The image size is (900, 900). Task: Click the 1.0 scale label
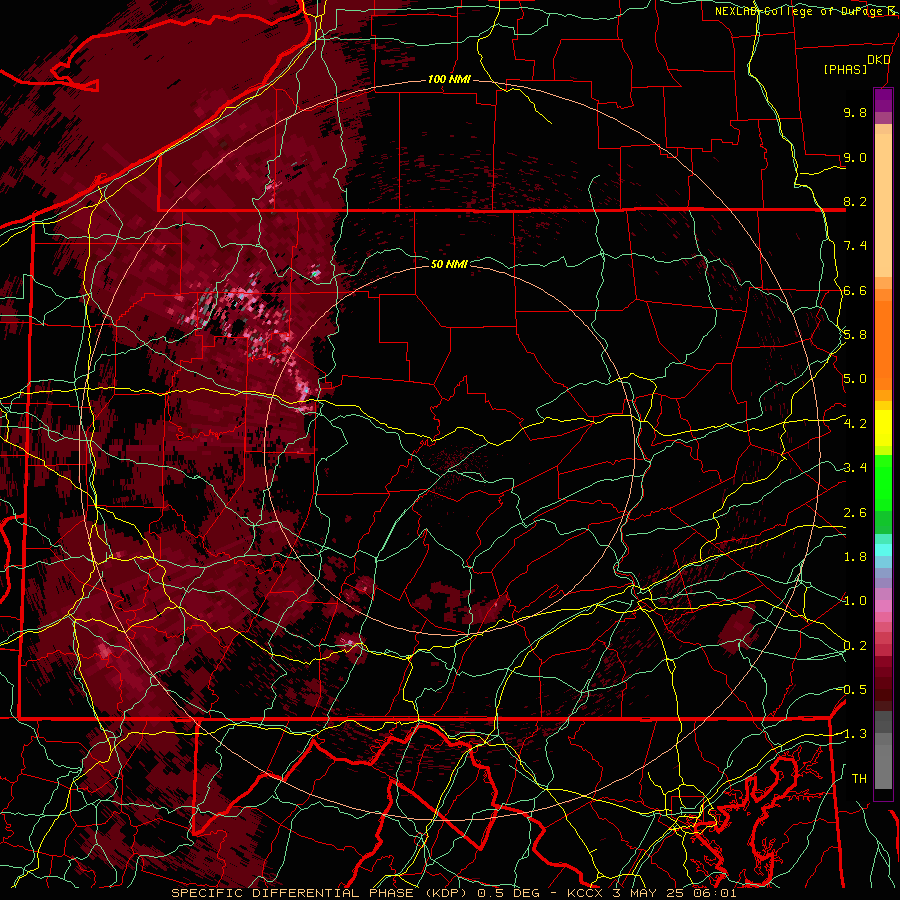tap(855, 601)
